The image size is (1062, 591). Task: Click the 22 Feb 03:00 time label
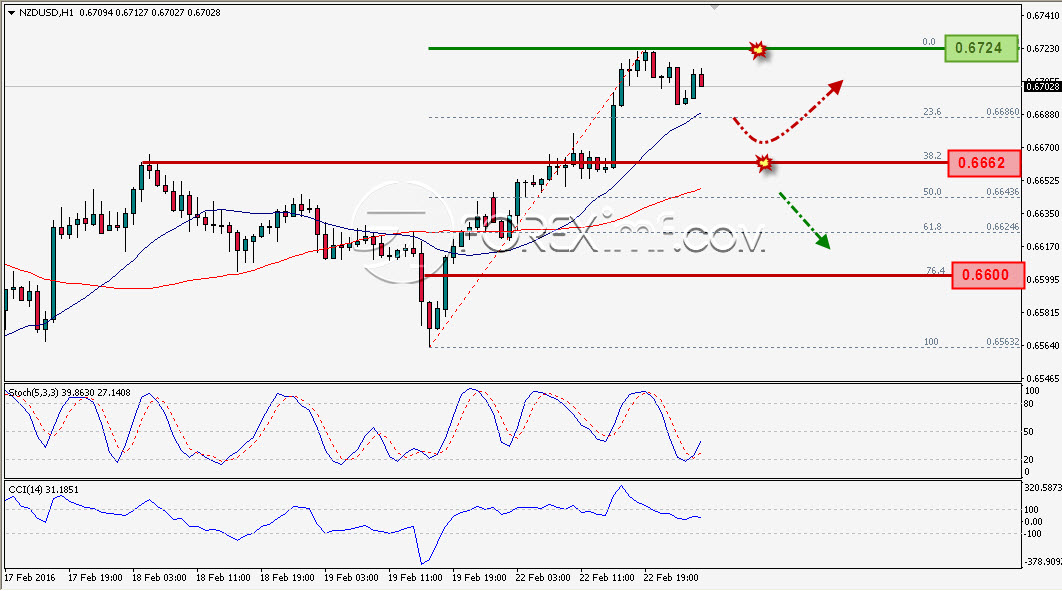pyautogui.click(x=543, y=577)
